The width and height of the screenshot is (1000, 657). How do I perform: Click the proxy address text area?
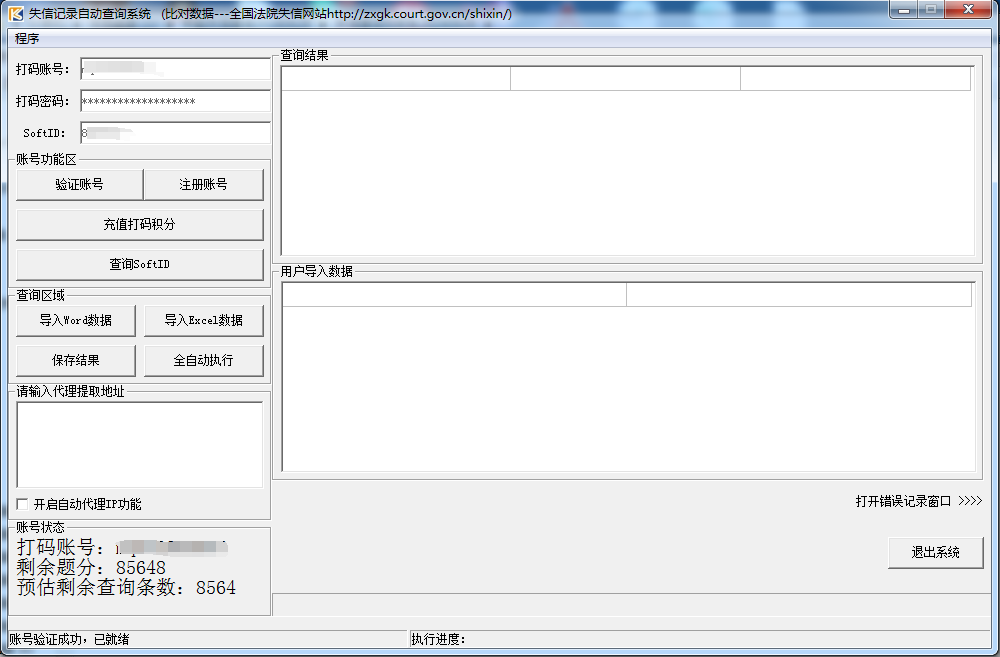click(x=140, y=445)
